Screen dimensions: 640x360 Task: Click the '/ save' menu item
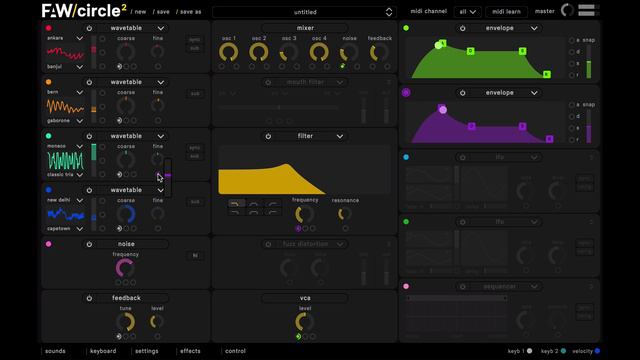click(x=161, y=12)
